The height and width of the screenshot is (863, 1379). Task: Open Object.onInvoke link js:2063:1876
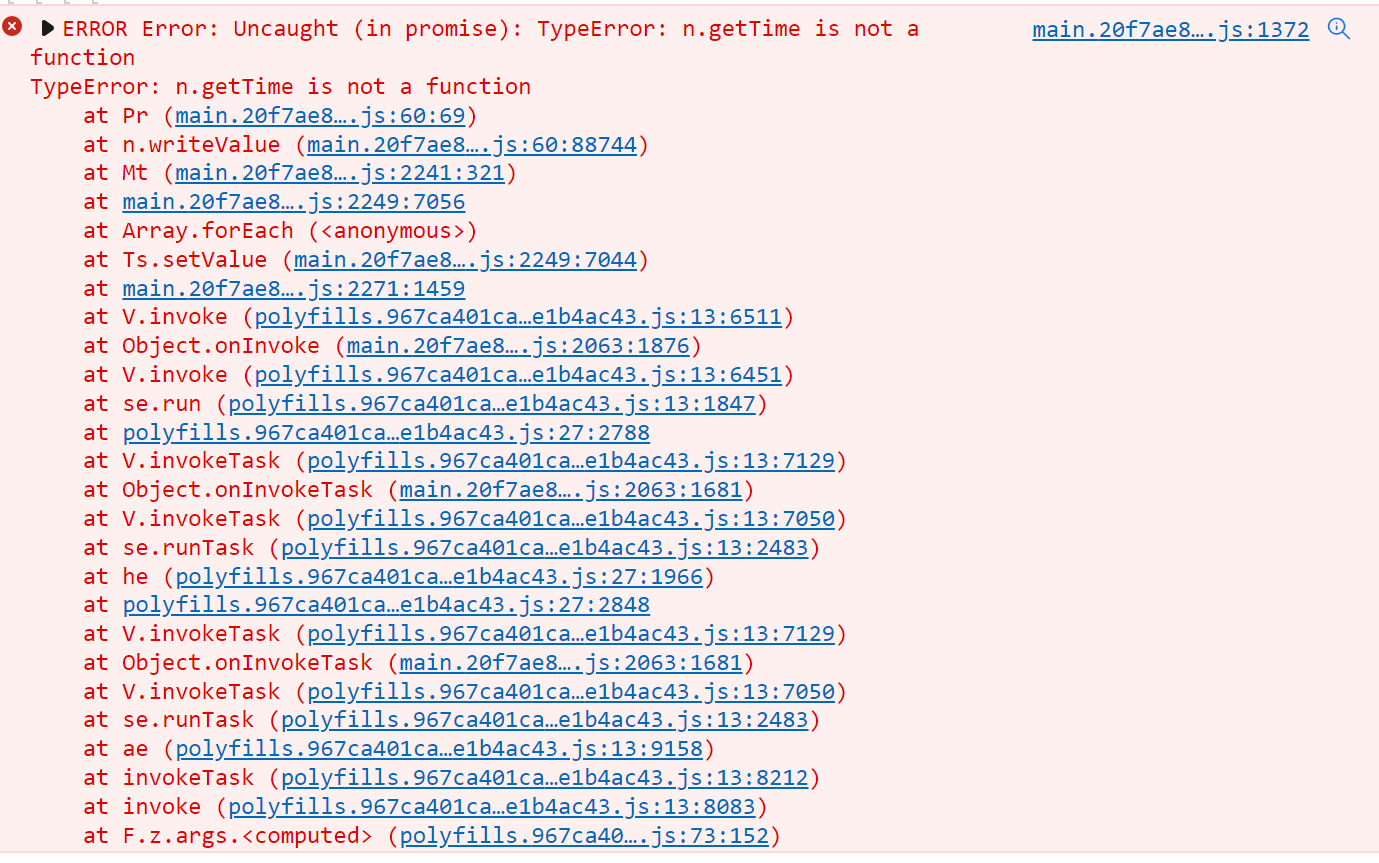[x=518, y=347]
